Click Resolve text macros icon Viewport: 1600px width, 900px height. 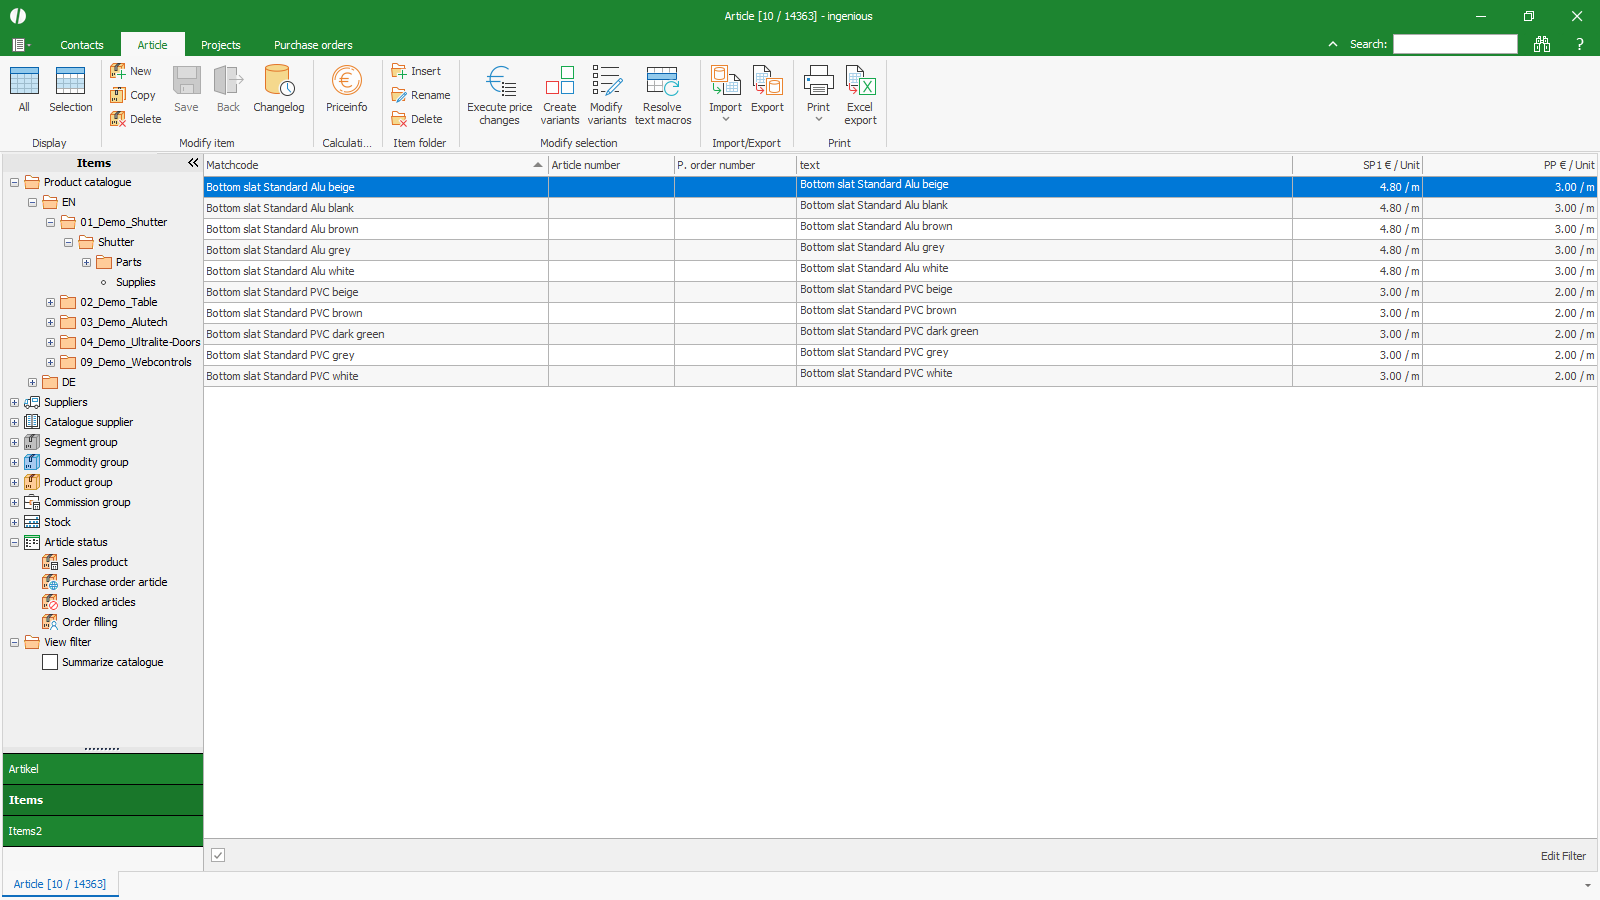tap(662, 81)
